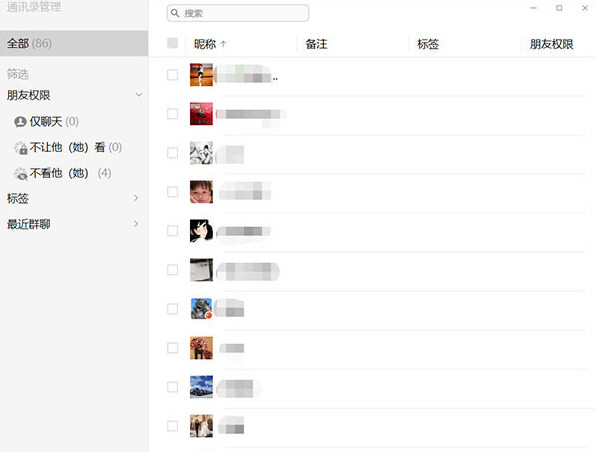
Task: Open the basketball court avatar contact
Action: 201,75
